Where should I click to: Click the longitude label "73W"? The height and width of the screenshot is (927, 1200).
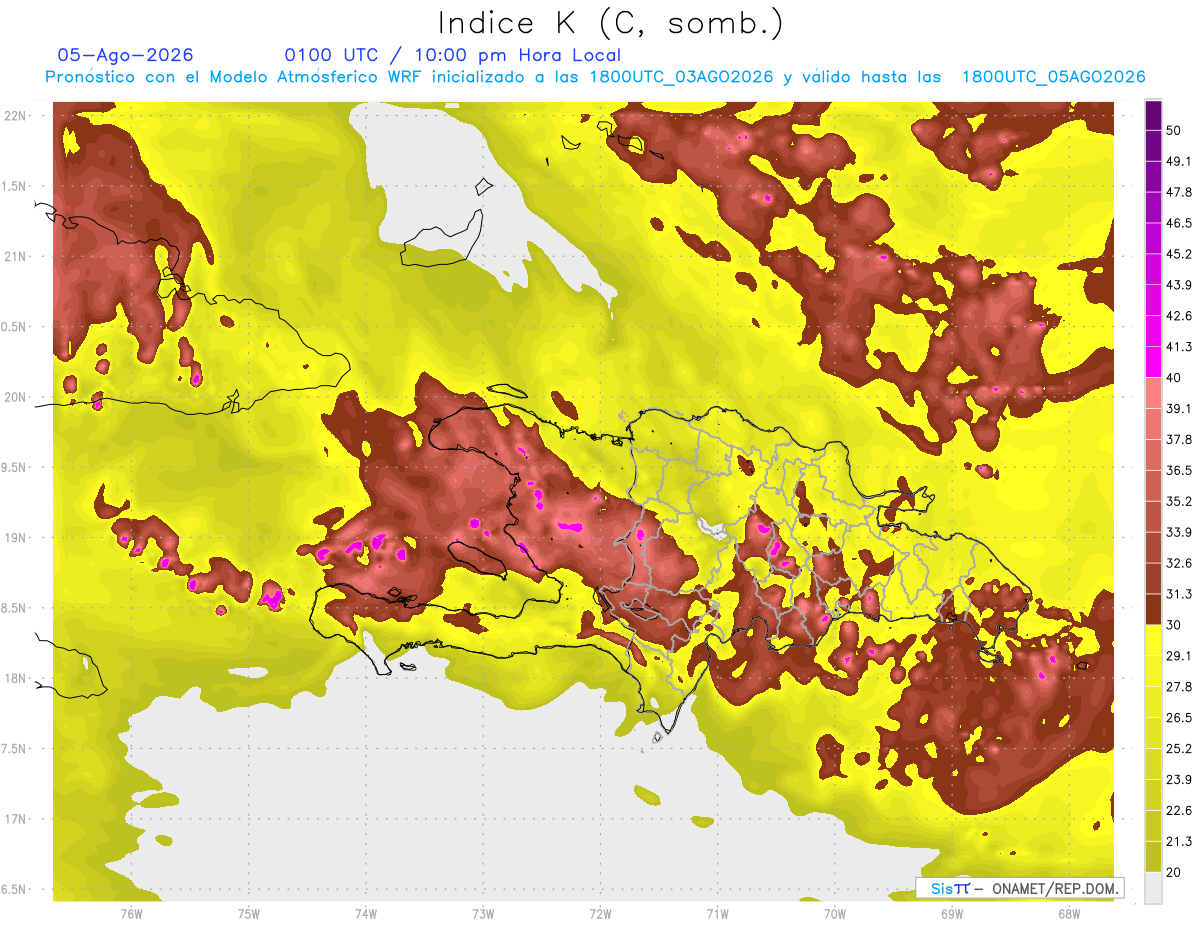click(x=483, y=913)
